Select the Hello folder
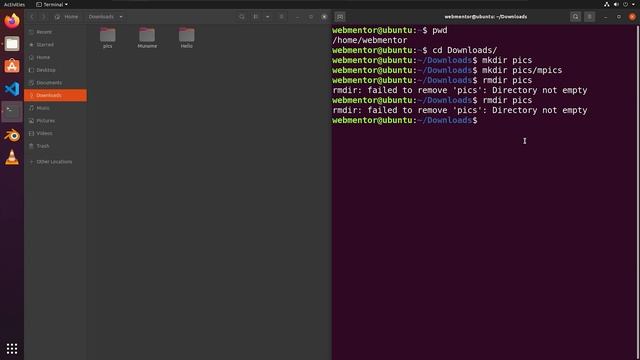 187,38
